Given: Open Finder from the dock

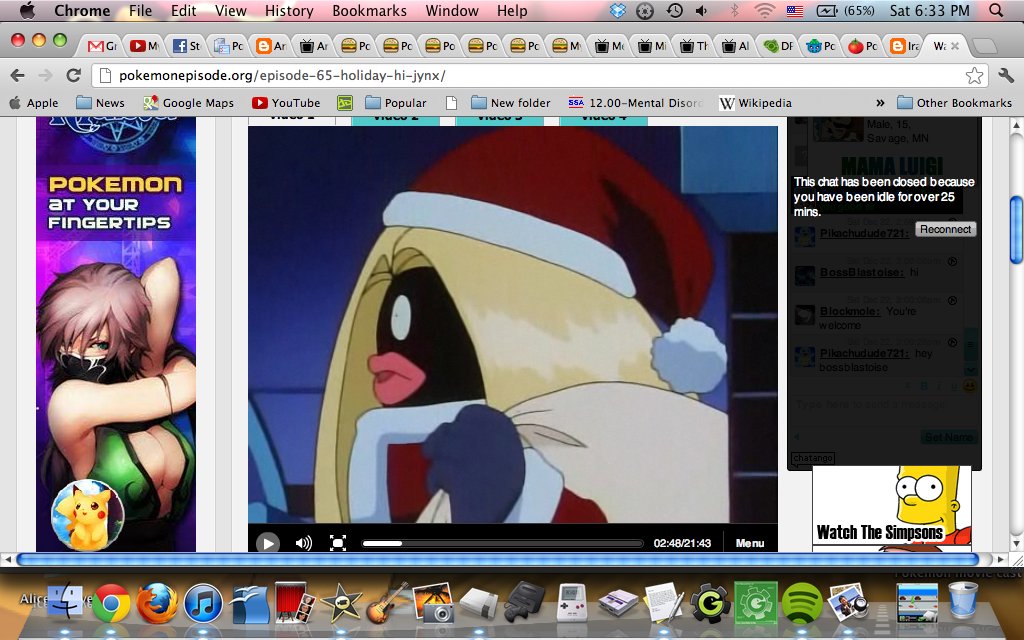Looking at the screenshot, I should [x=66, y=601].
